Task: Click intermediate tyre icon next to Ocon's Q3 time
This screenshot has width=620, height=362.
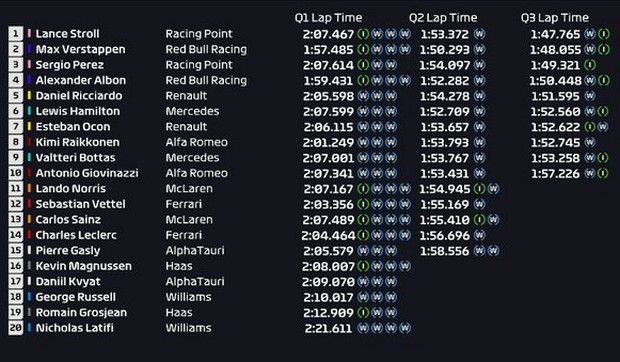Action: click(x=590, y=127)
